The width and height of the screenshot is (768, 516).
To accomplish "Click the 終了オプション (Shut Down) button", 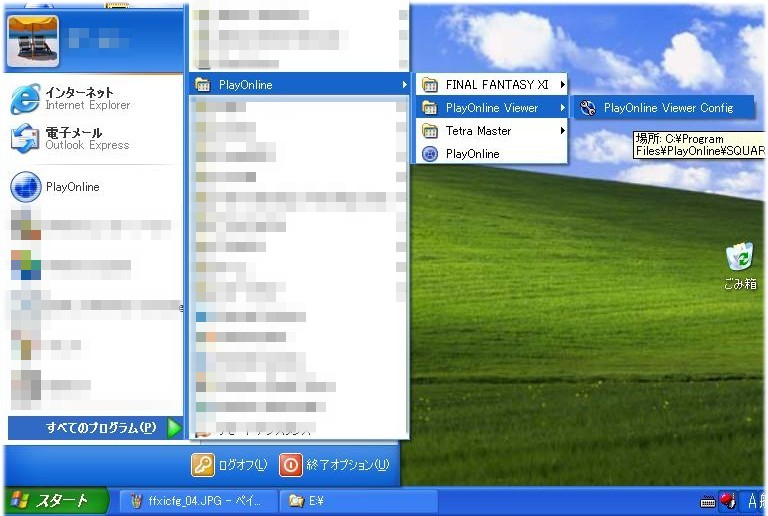I will pos(335,465).
